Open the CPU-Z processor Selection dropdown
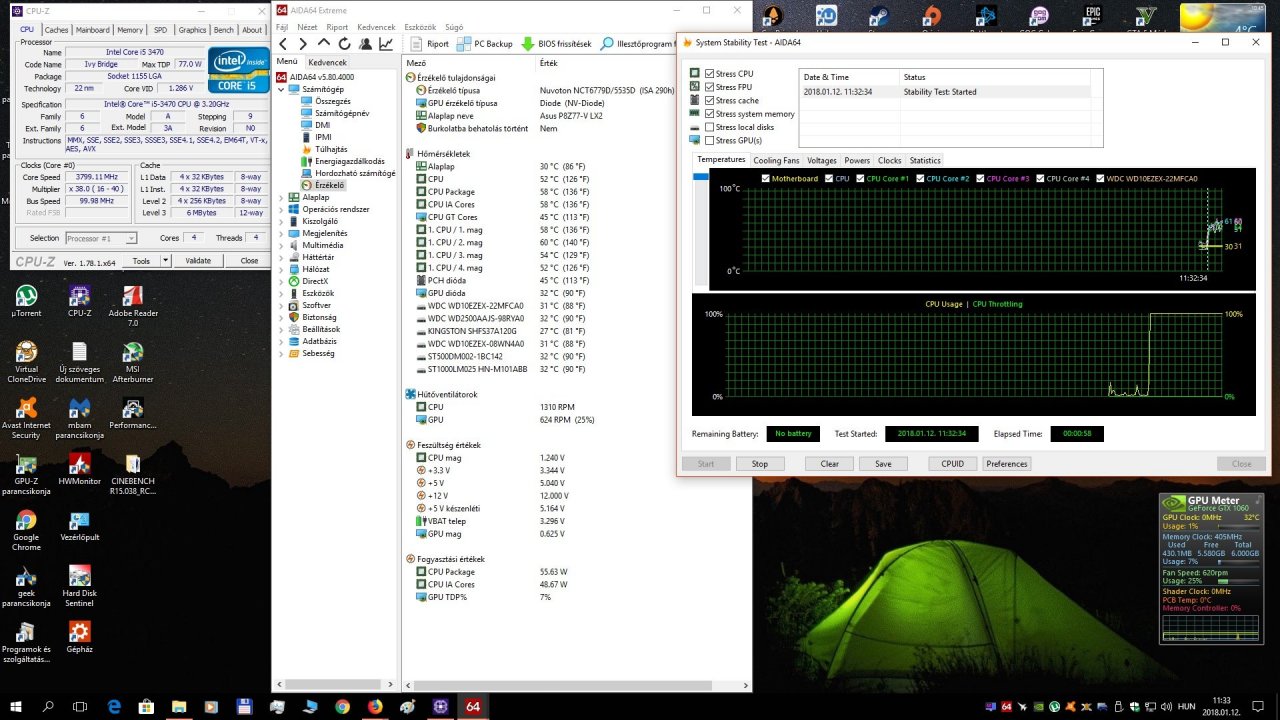 pyautogui.click(x=101, y=238)
